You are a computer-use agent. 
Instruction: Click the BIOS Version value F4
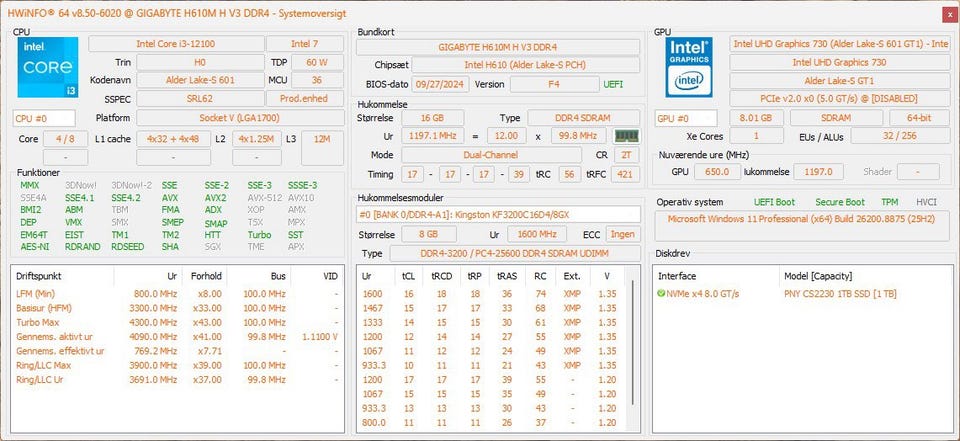point(554,84)
